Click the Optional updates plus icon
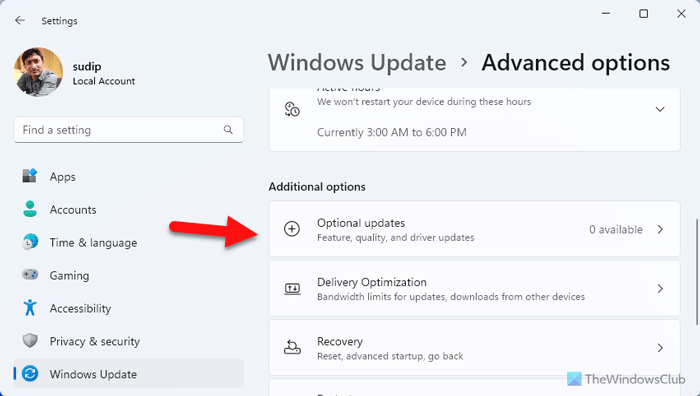The height and width of the screenshot is (396, 700). tap(292, 229)
